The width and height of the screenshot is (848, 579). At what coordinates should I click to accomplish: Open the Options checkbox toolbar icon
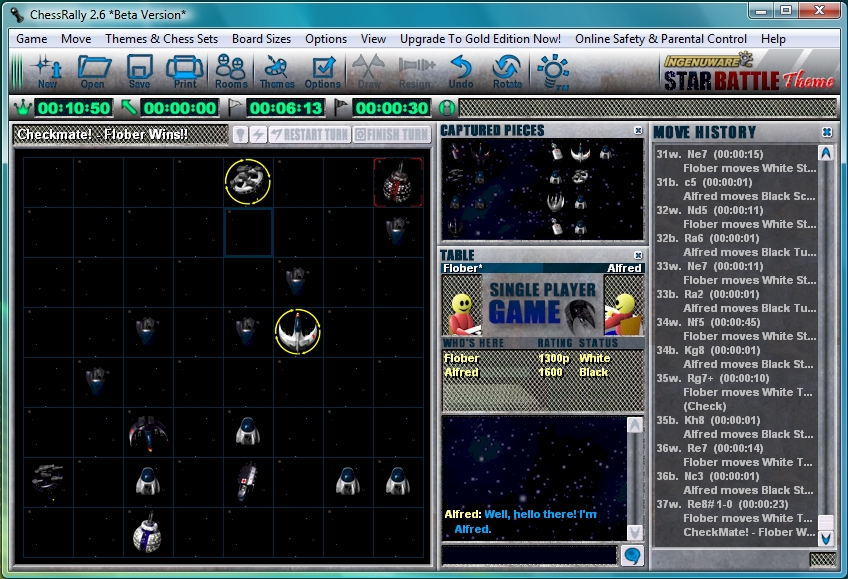323,71
